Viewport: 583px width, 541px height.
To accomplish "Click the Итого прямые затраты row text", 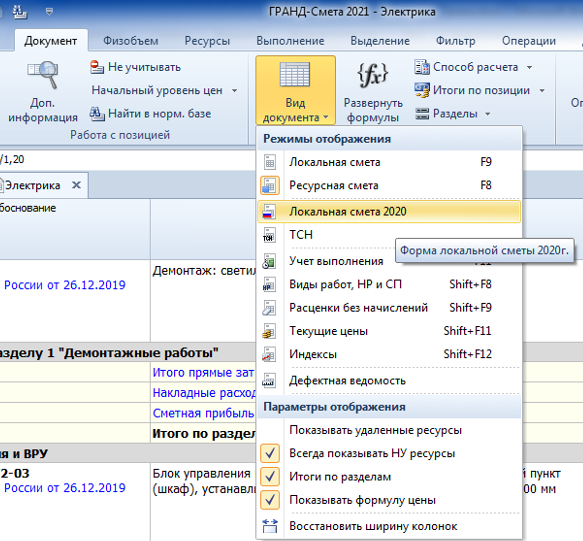I will pos(203,373).
